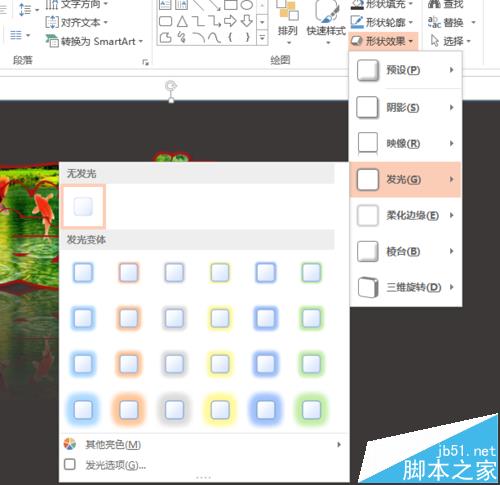Open the 选择 dropdown arrow

[x=468, y=42]
